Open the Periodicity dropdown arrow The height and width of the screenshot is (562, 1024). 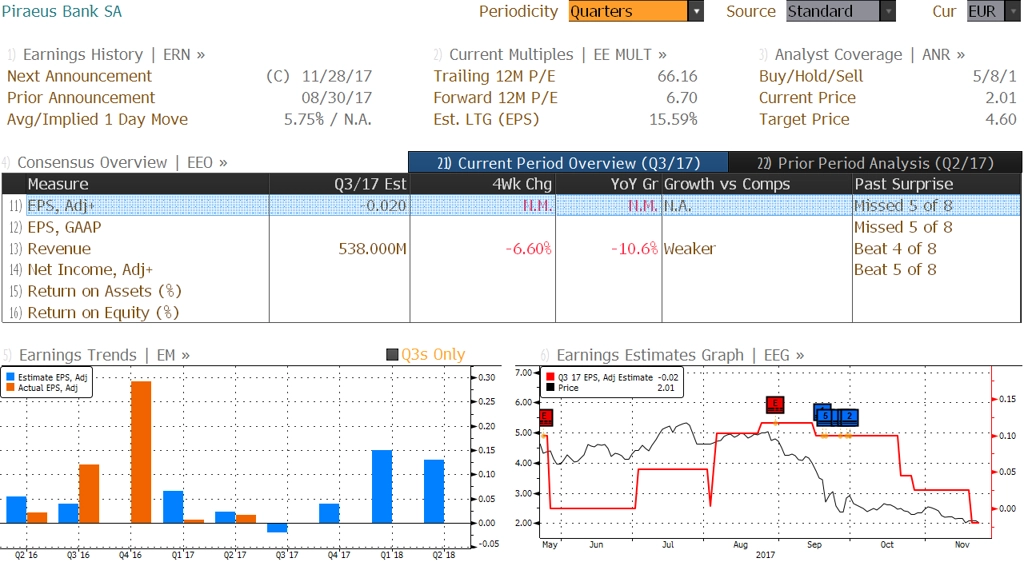(x=696, y=12)
